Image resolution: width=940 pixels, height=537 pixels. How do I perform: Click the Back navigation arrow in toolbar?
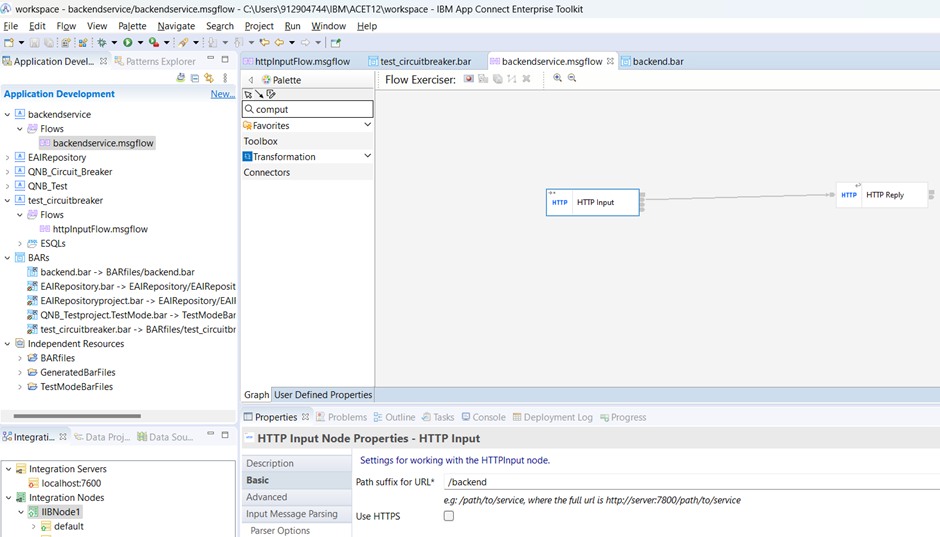(x=279, y=43)
